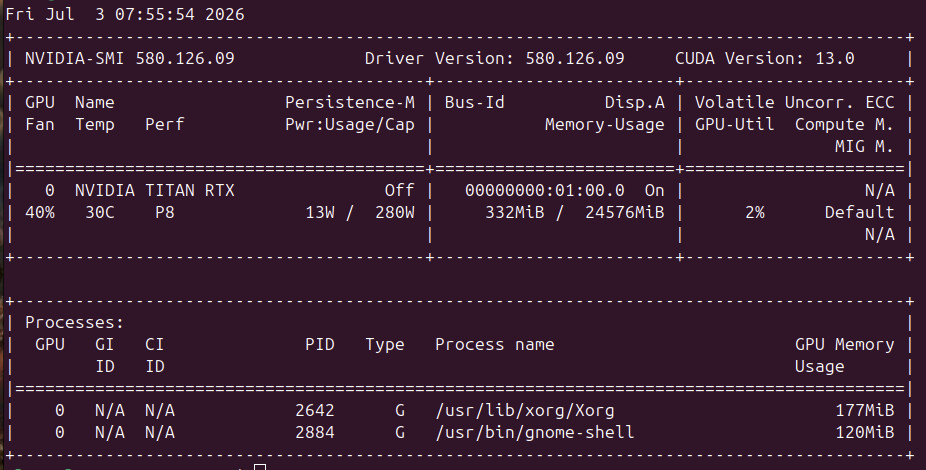Viewport: 926px width, 470px height.
Task: Click the gnome-shell memory usage "120MiB"
Action: (x=865, y=432)
